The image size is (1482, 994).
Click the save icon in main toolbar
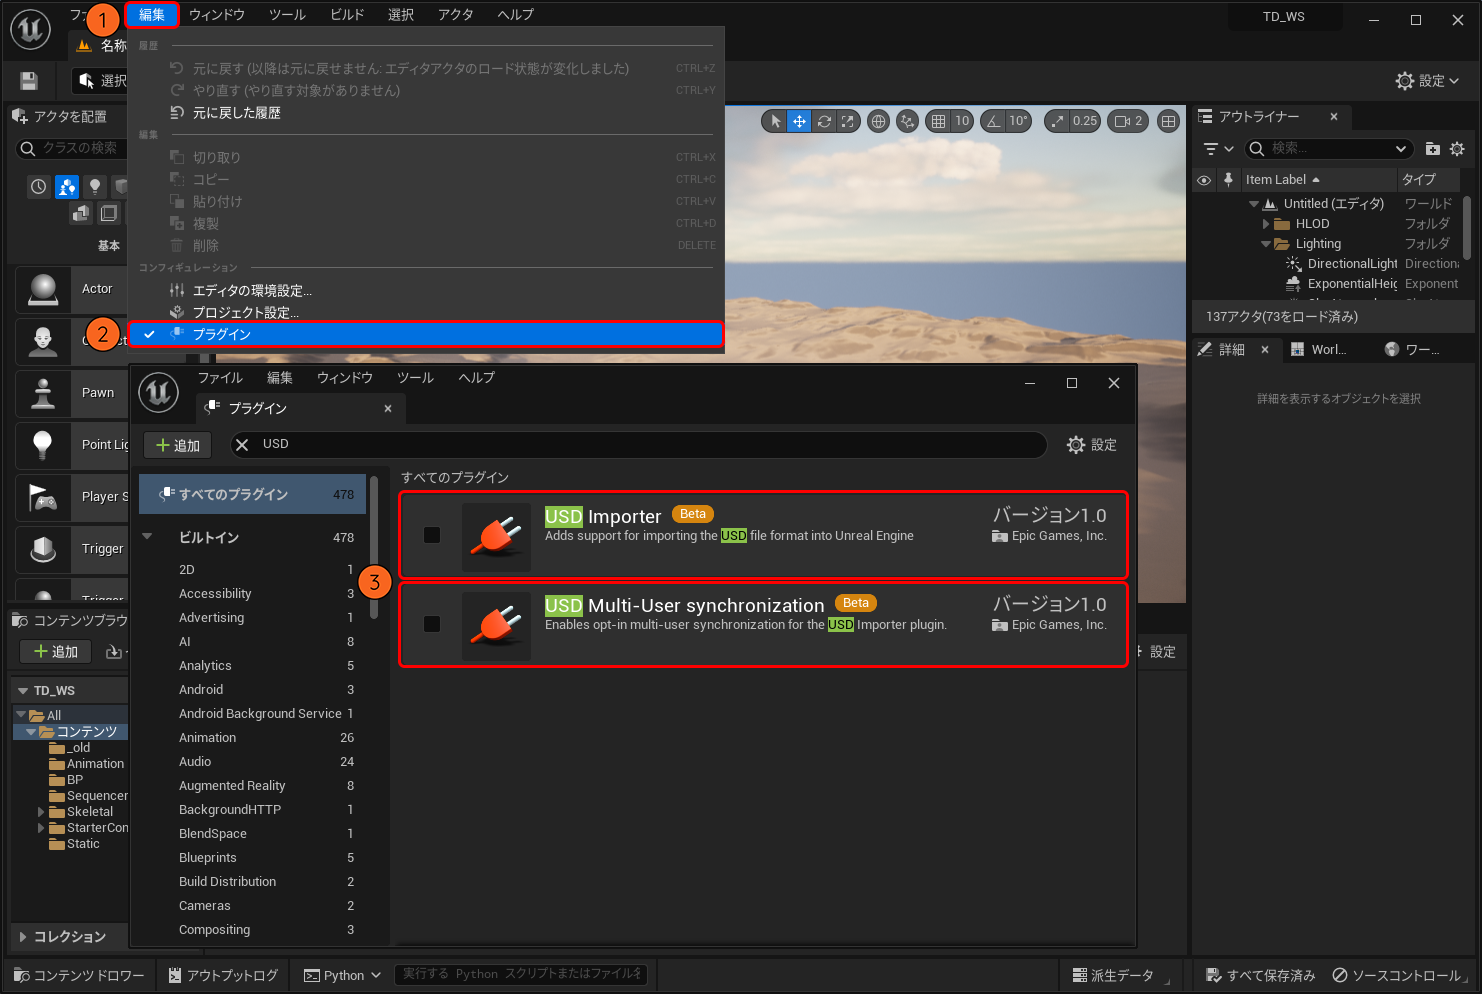(x=29, y=81)
